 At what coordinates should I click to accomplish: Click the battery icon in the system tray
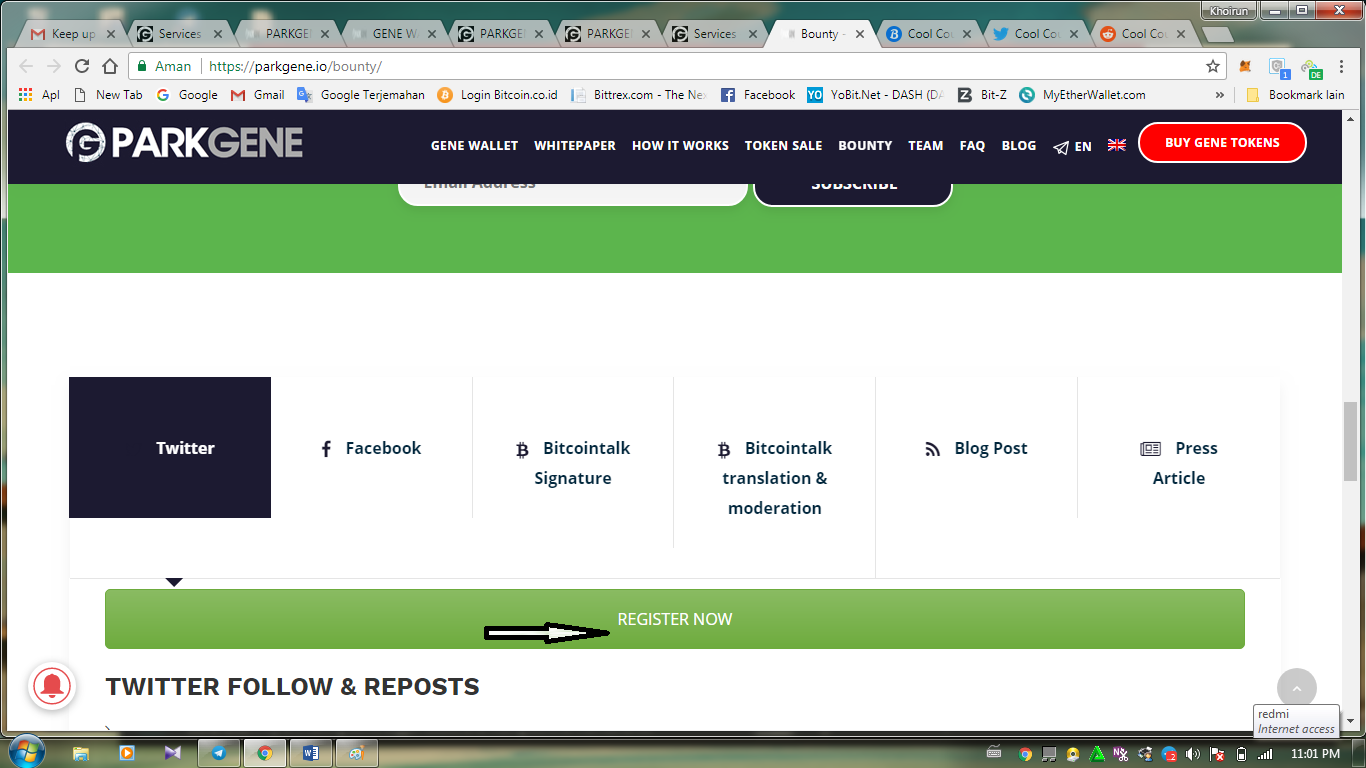(1241, 754)
